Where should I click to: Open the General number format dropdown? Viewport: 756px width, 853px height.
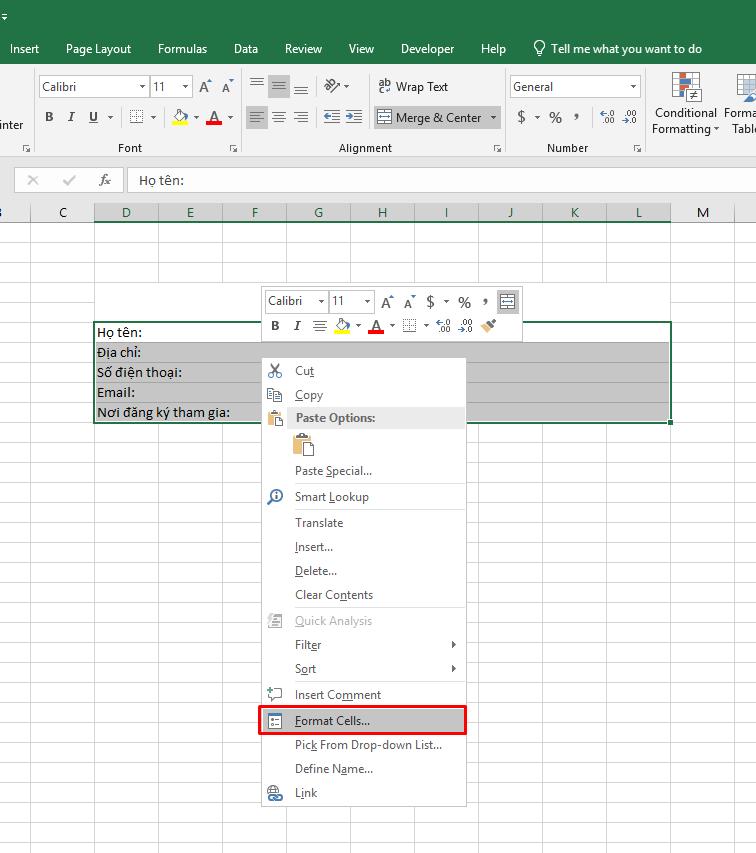click(x=633, y=86)
